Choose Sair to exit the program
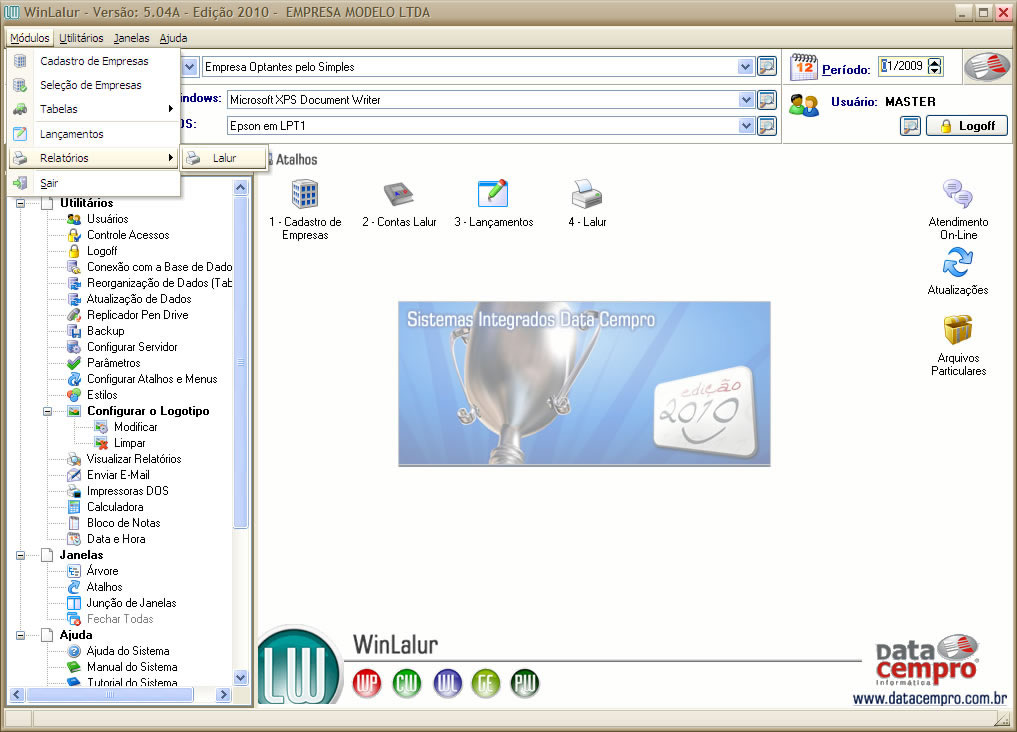Image resolution: width=1017 pixels, height=732 pixels. 94,183
